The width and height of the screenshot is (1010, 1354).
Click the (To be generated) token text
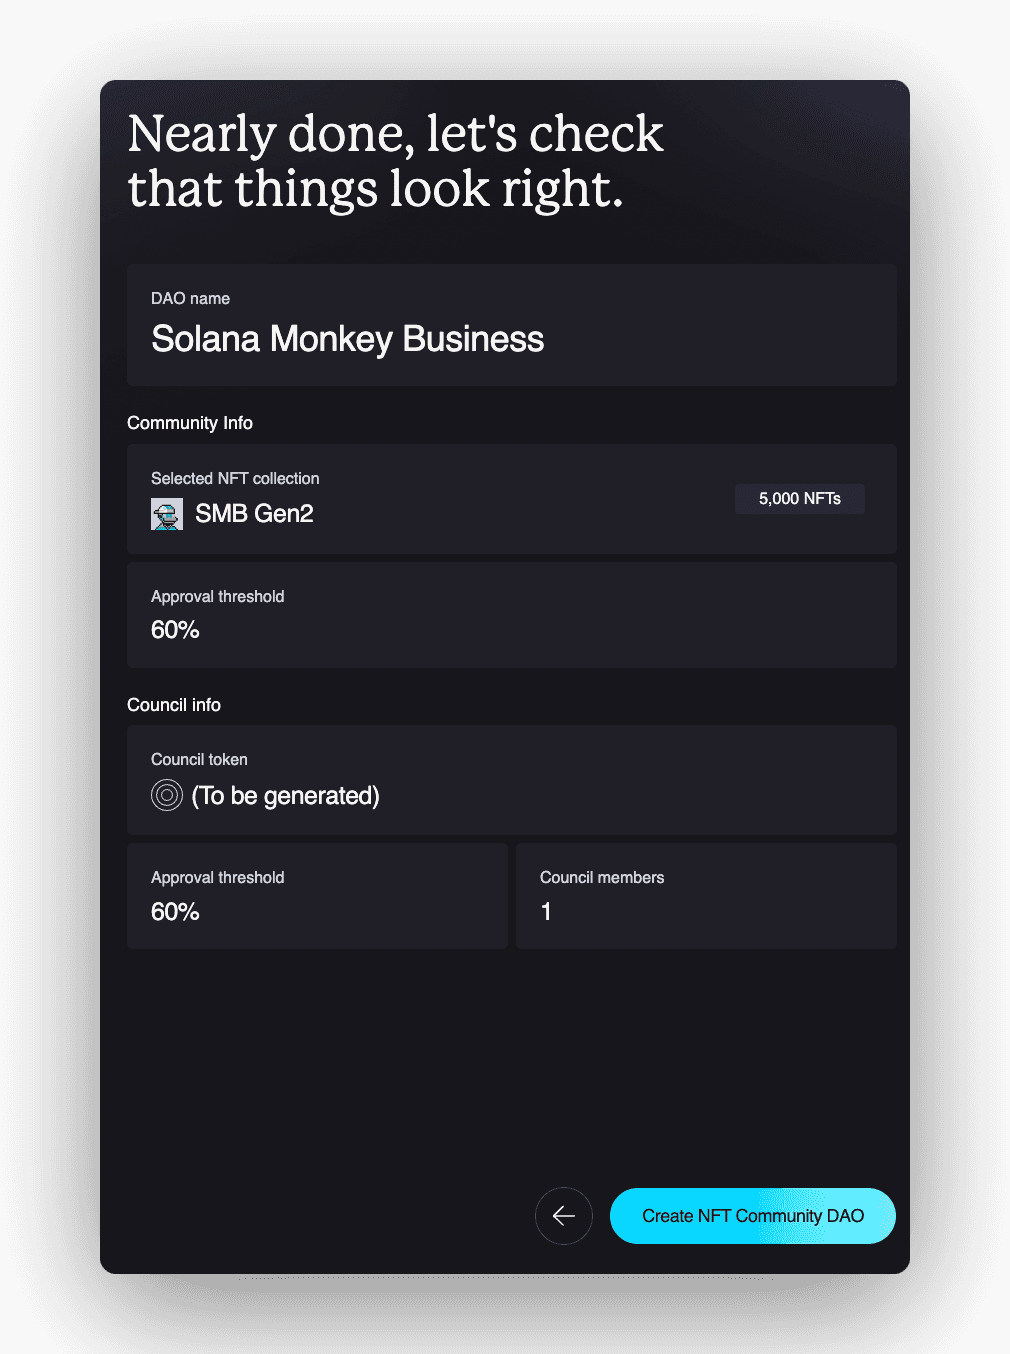point(285,796)
